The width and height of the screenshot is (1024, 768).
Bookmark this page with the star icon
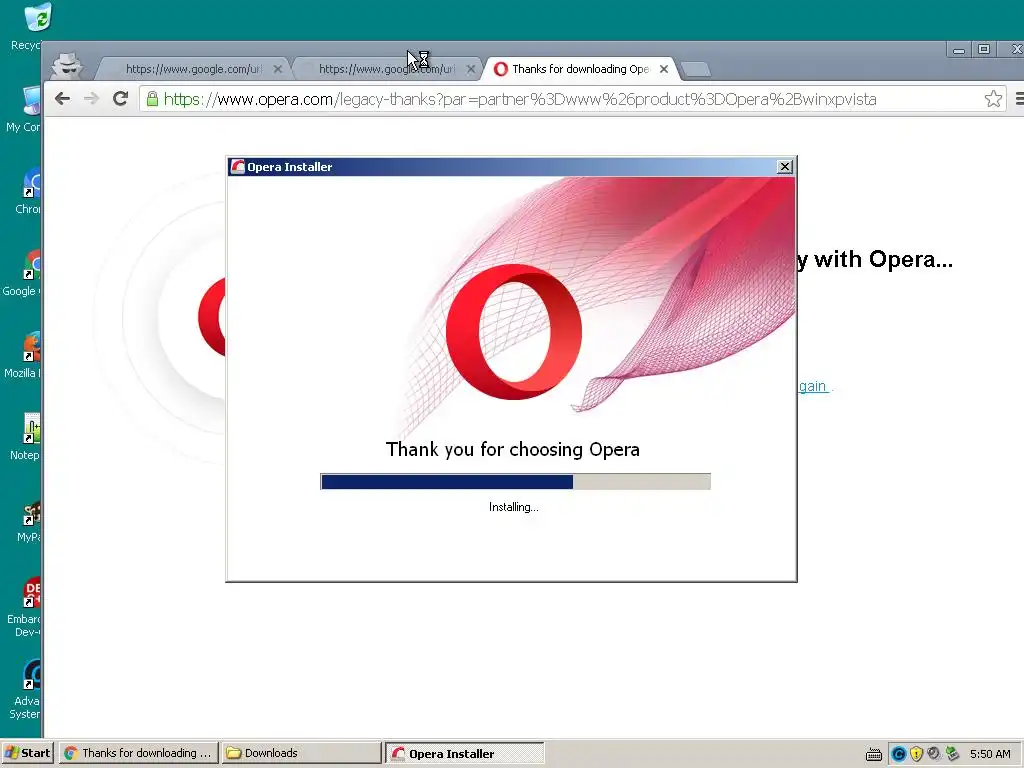pos(993,99)
